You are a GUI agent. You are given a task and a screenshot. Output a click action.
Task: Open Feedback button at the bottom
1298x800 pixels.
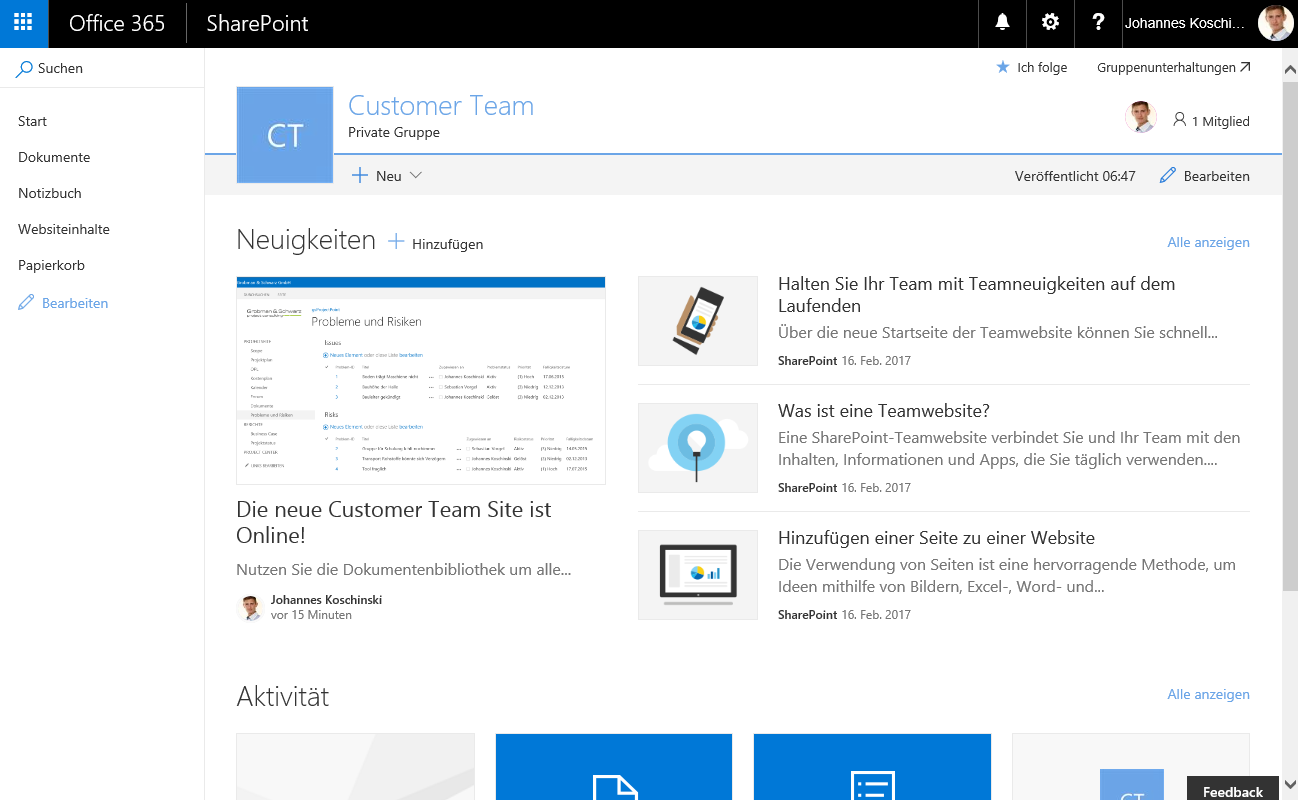[x=1233, y=788]
